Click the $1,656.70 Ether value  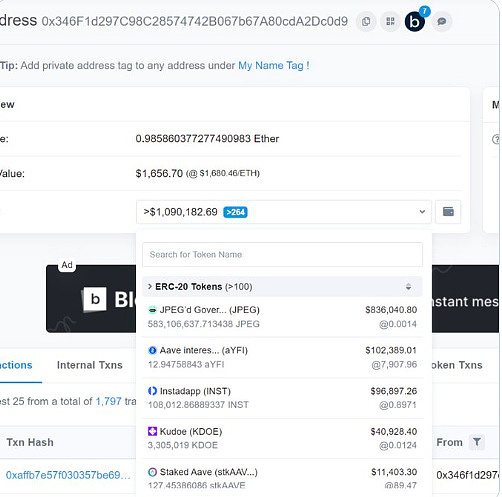tap(159, 173)
